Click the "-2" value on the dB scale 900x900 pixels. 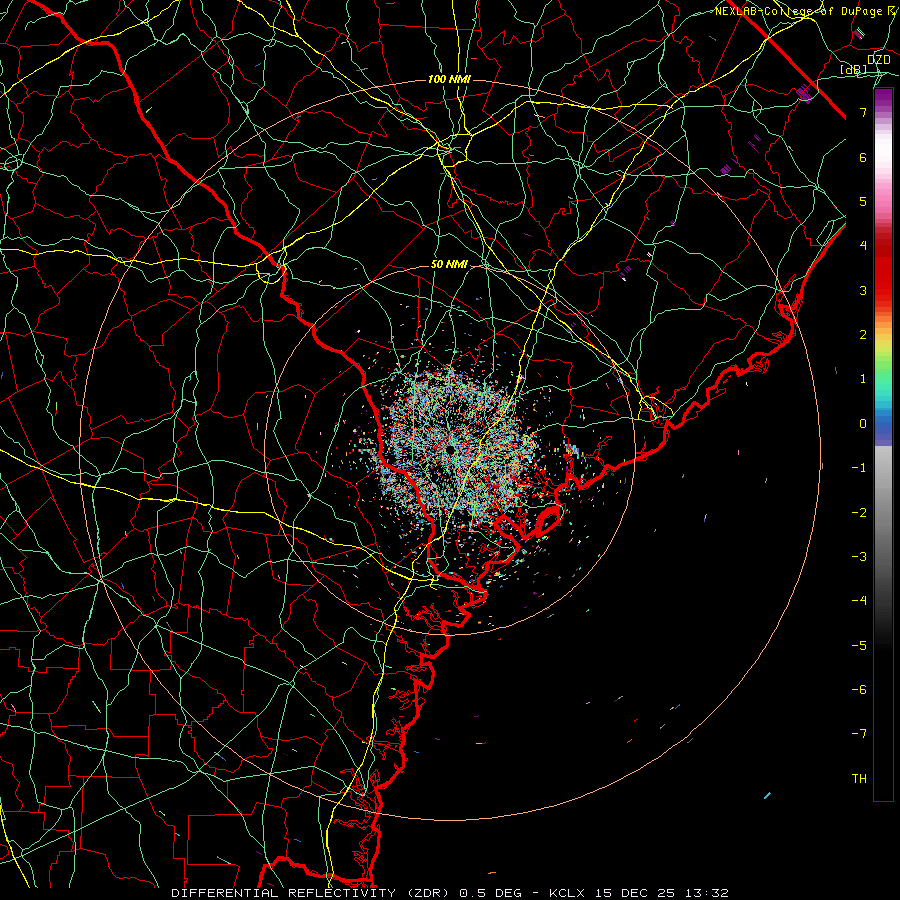coord(859,513)
